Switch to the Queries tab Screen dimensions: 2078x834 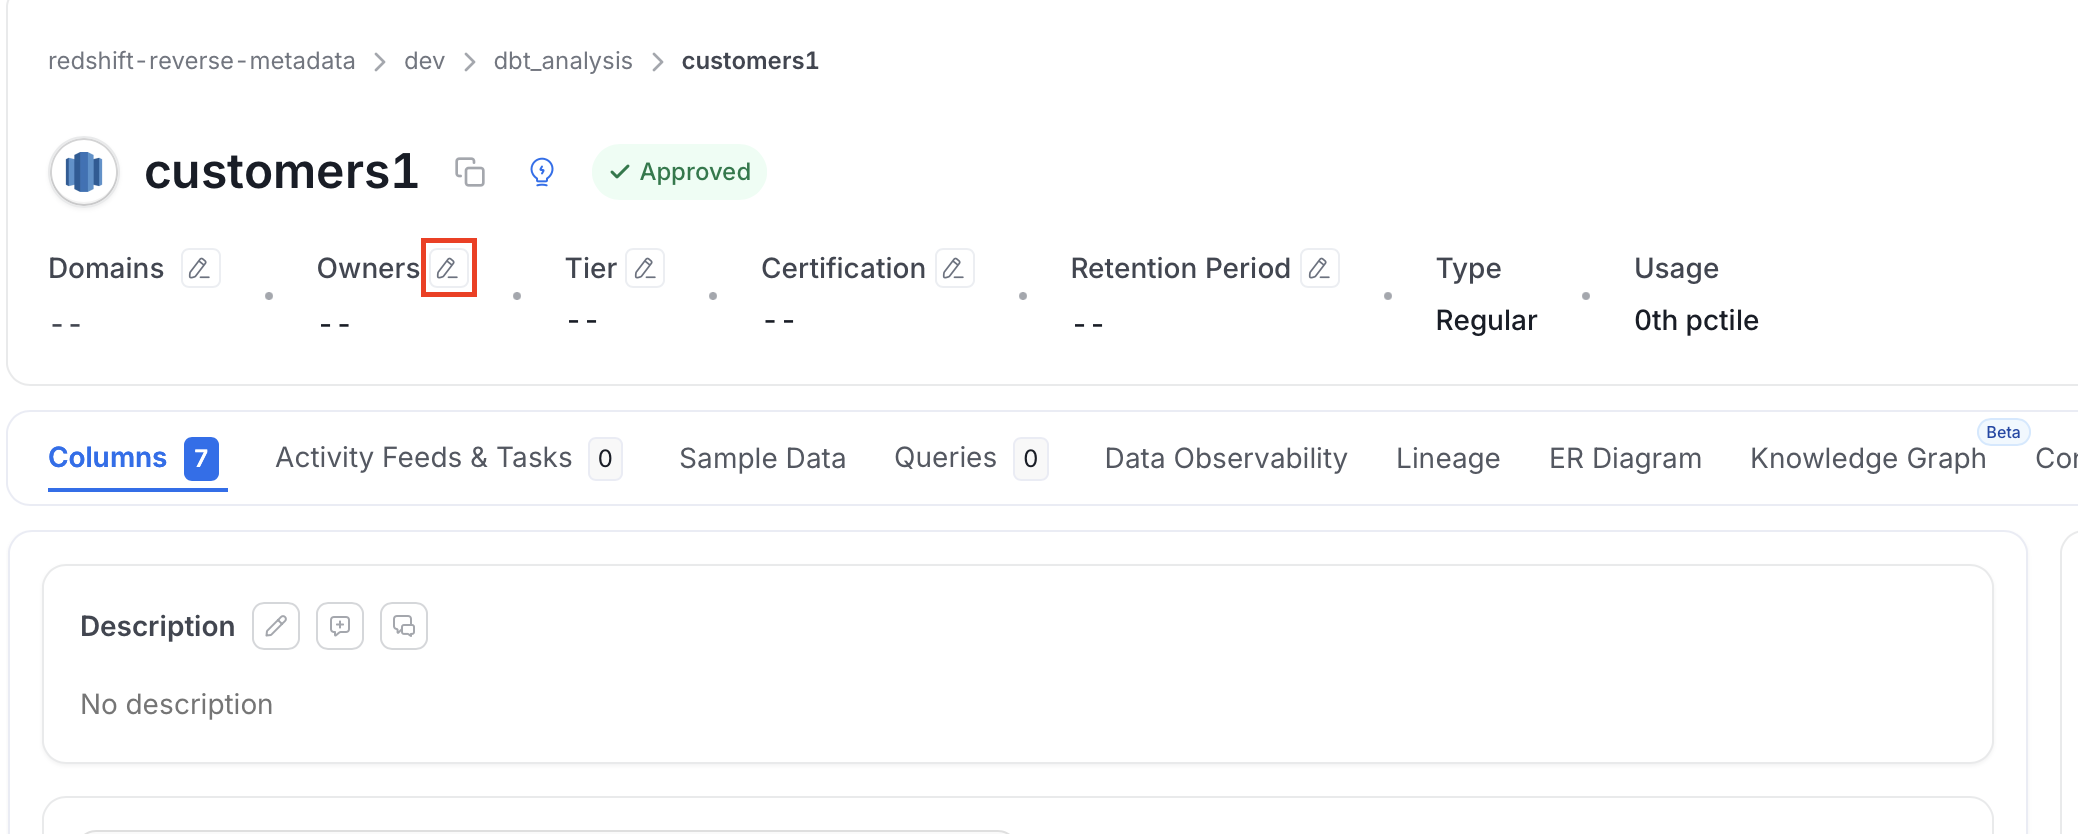tap(971, 458)
